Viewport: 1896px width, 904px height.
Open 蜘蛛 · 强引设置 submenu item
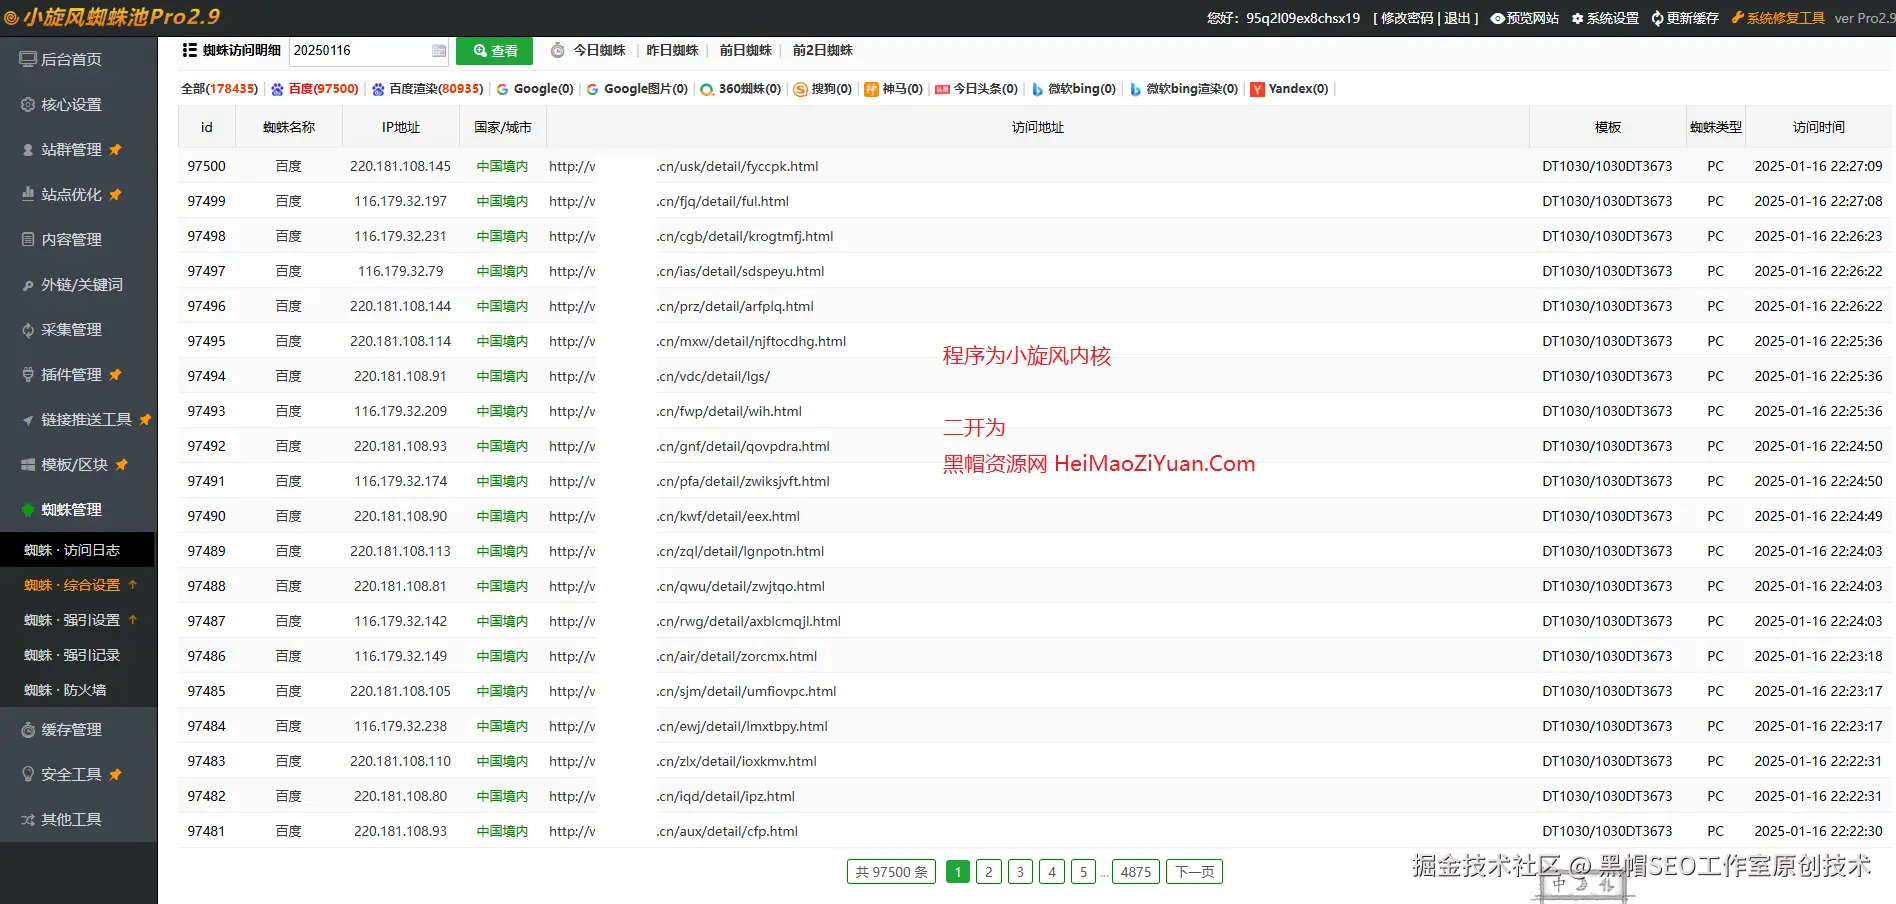pyautogui.click(x=78, y=620)
